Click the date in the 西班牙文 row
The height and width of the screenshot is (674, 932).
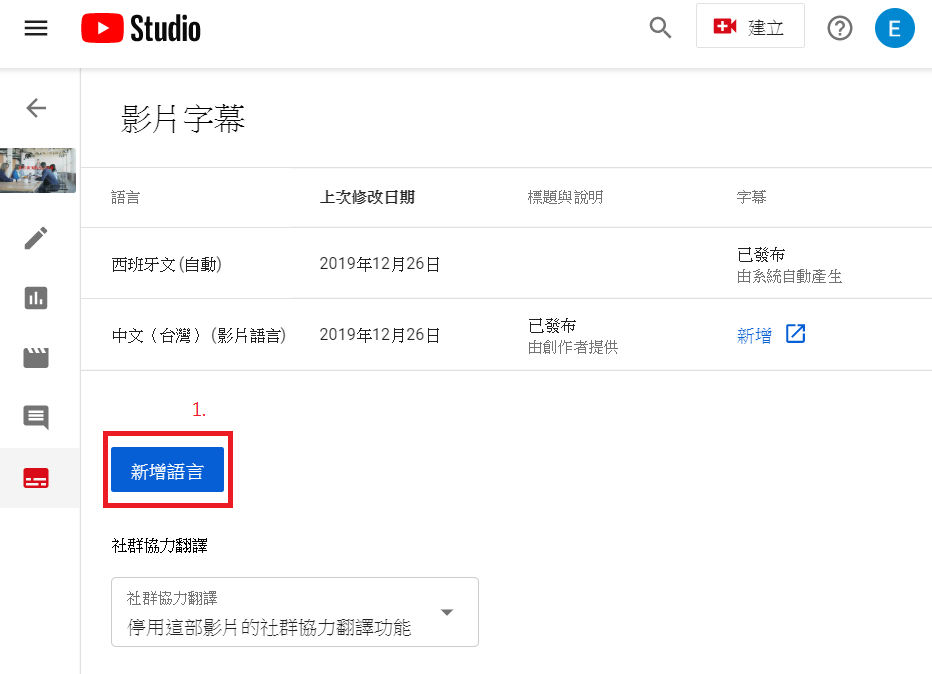380,263
